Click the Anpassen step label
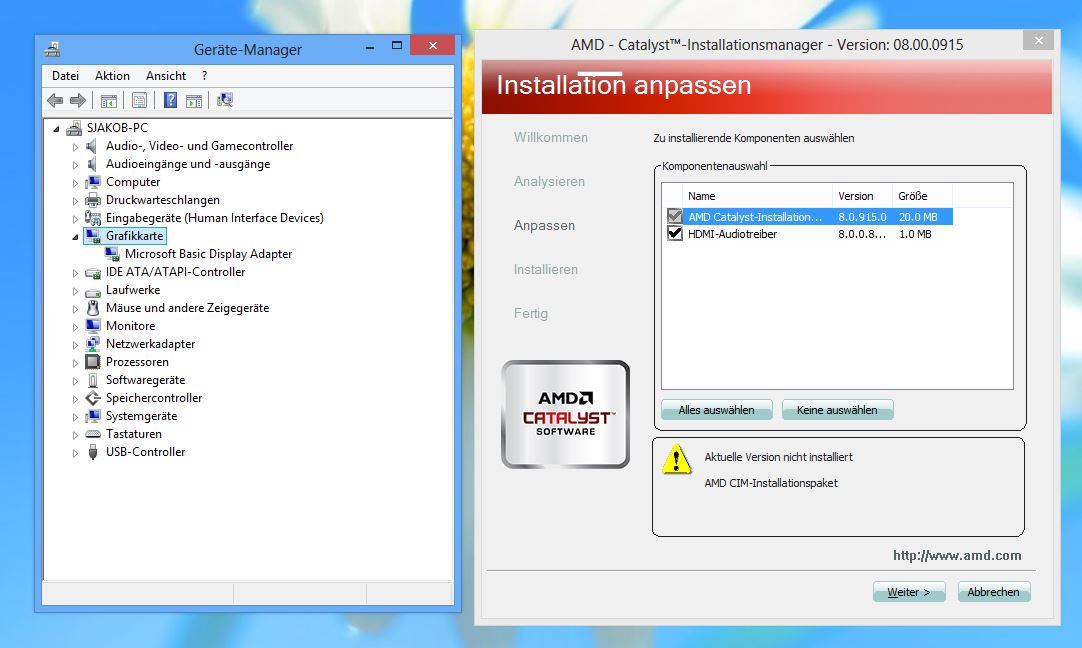The height and width of the screenshot is (648, 1082). (544, 226)
